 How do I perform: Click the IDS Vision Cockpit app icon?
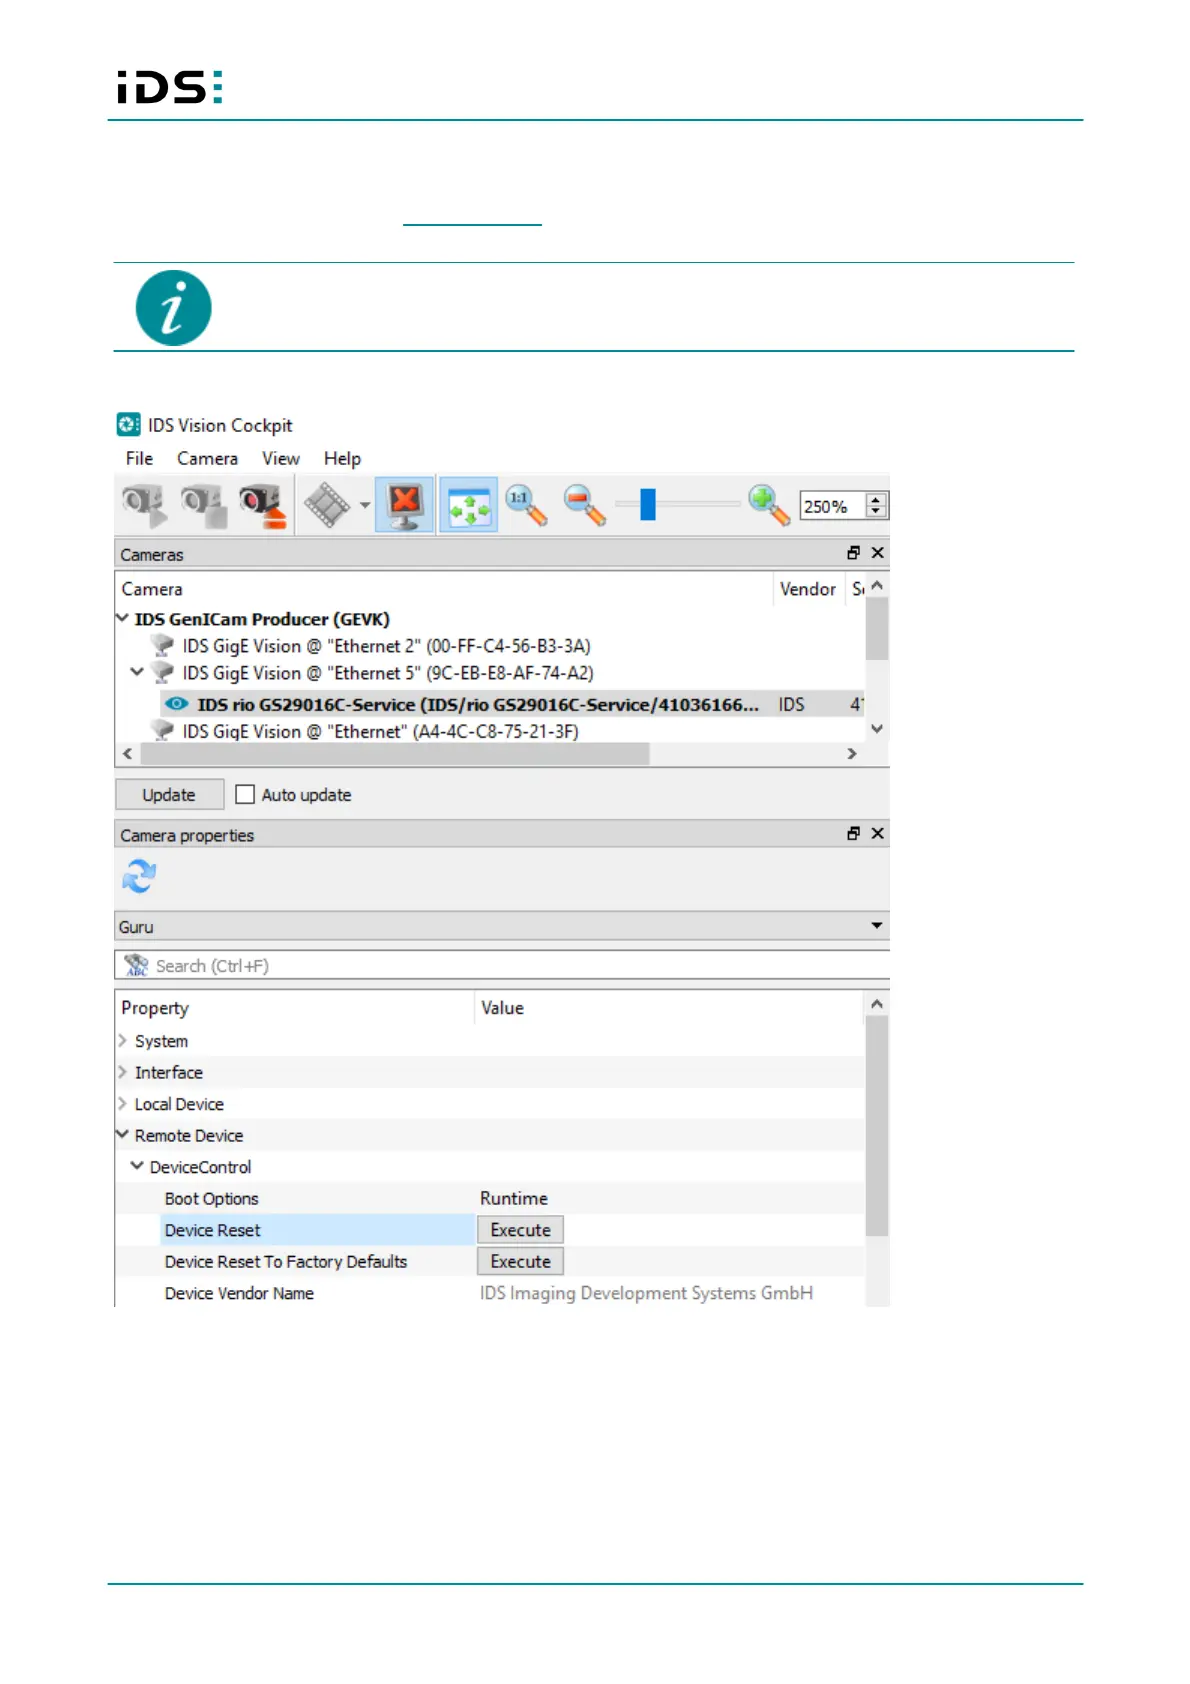coord(129,424)
